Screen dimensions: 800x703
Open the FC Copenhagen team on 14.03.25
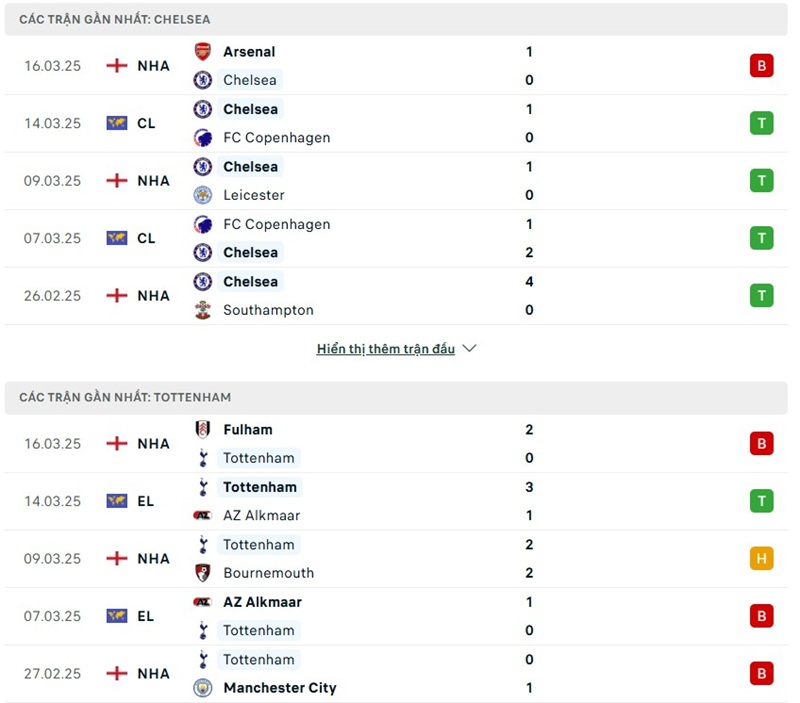pos(276,138)
